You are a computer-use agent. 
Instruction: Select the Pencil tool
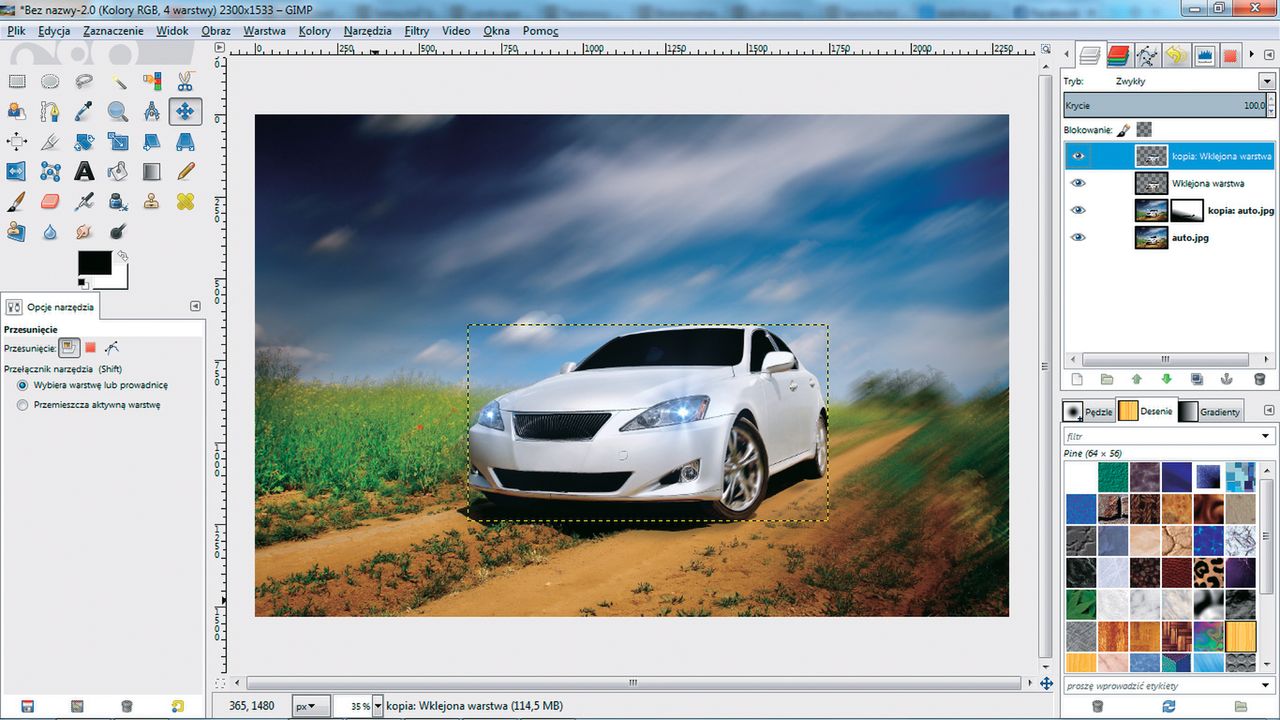tap(185, 171)
